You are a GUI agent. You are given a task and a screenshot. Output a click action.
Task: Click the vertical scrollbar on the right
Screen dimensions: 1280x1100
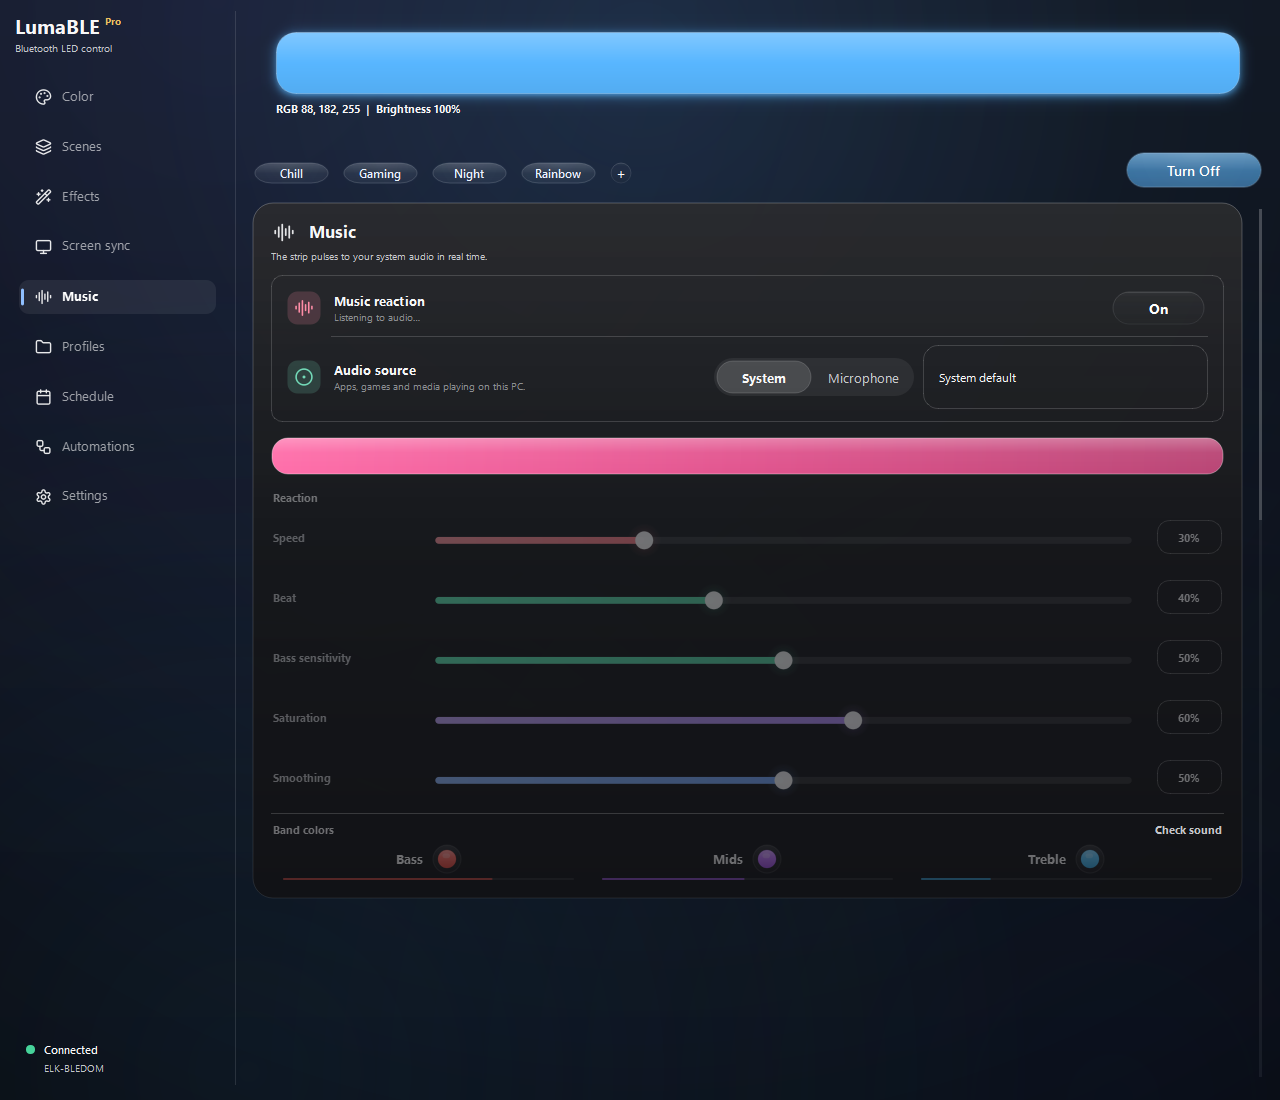1260,365
